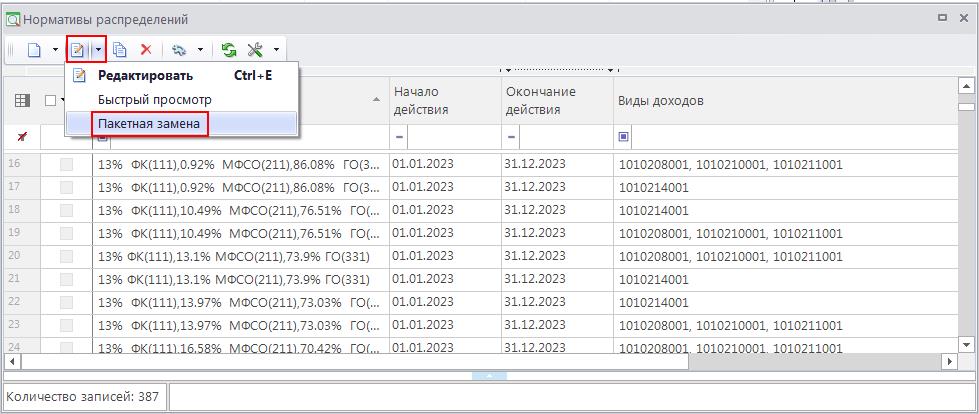Click vertical scrollbar up arrow
Image resolution: width=979 pixels, height=414 pixels.
point(966,86)
